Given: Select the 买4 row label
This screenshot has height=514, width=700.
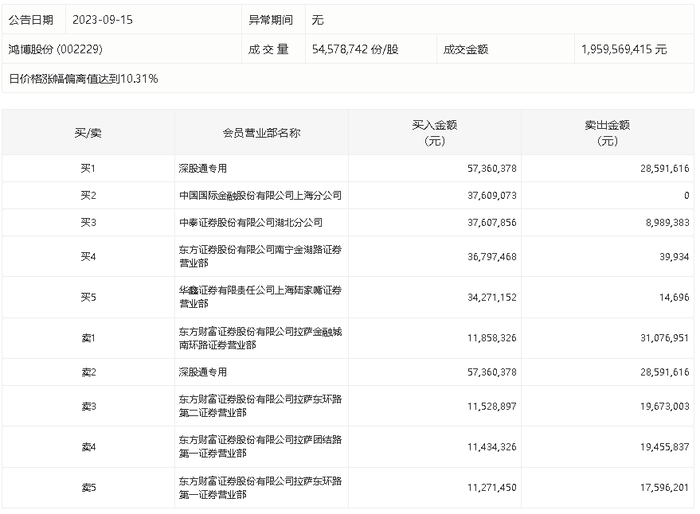Looking at the screenshot, I should (x=88, y=256).
